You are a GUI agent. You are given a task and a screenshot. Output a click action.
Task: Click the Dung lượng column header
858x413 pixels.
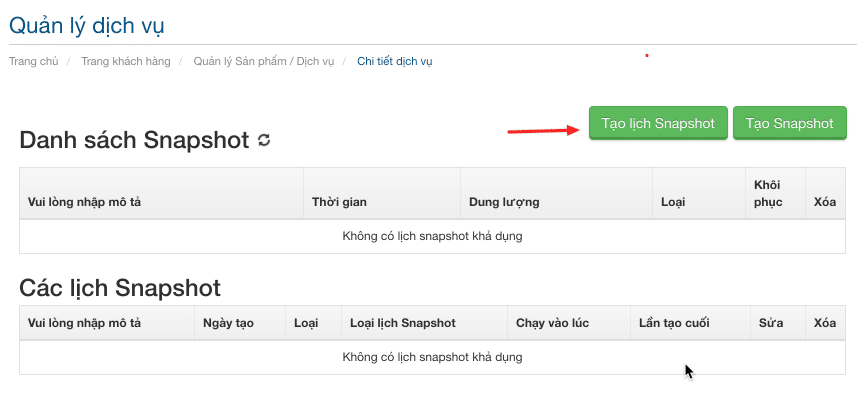click(504, 202)
